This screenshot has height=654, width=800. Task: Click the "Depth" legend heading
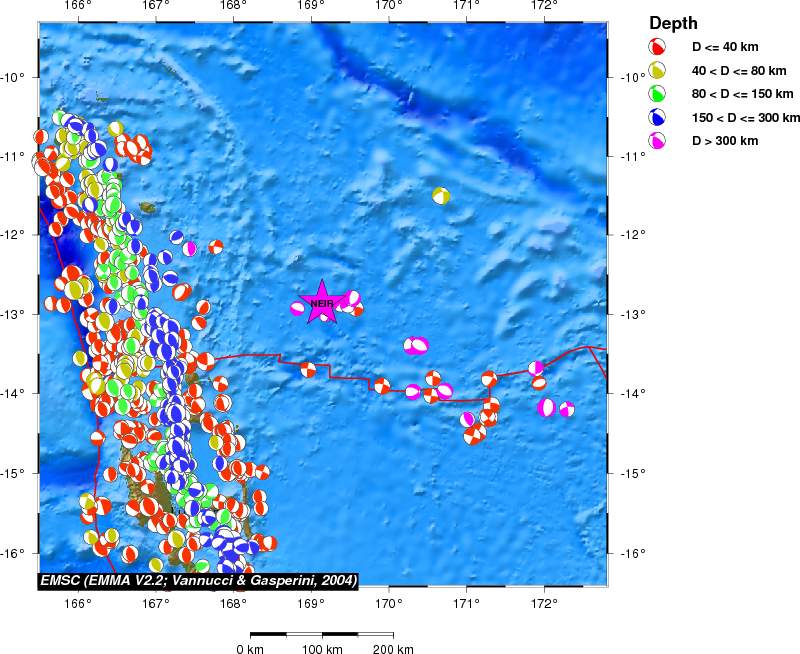point(673,23)
